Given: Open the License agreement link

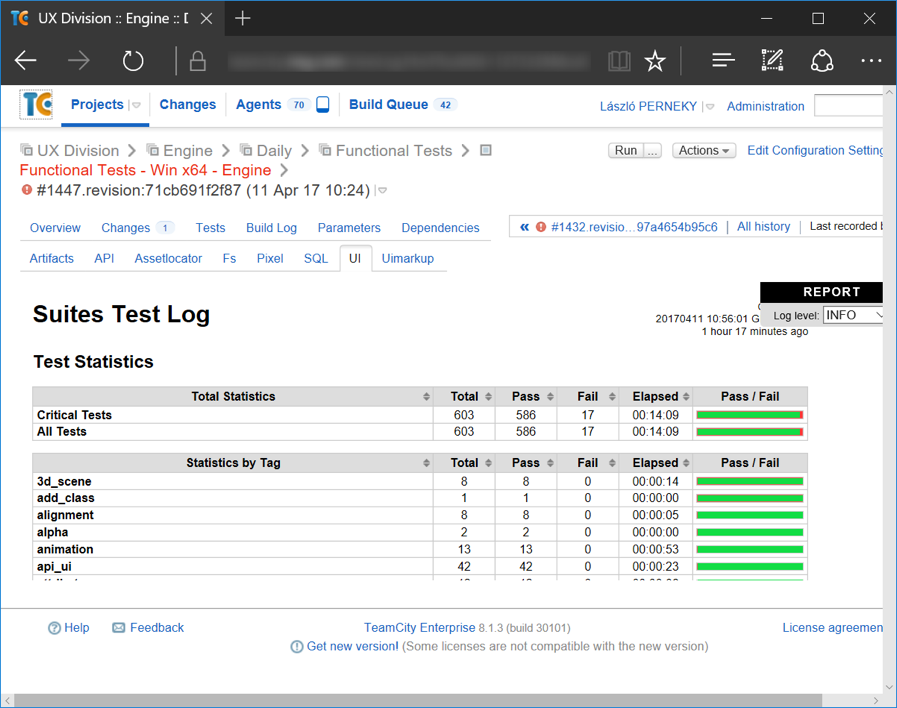Looking at the screenshot, I should [832, 628].
